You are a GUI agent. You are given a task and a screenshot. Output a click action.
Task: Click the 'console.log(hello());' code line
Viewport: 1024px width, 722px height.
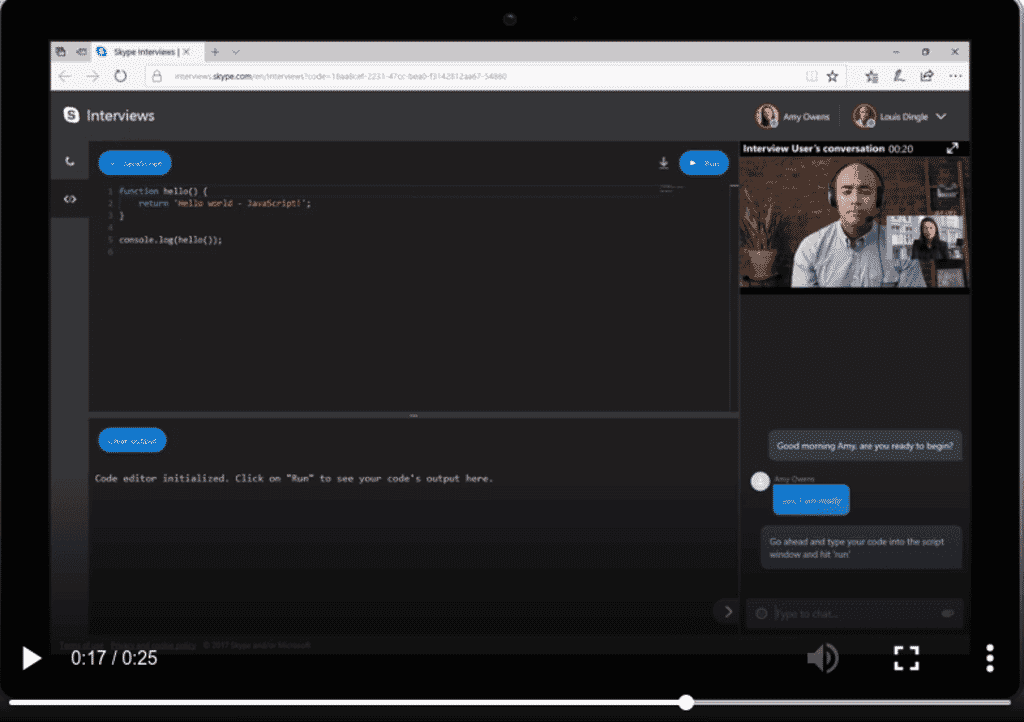170,240
